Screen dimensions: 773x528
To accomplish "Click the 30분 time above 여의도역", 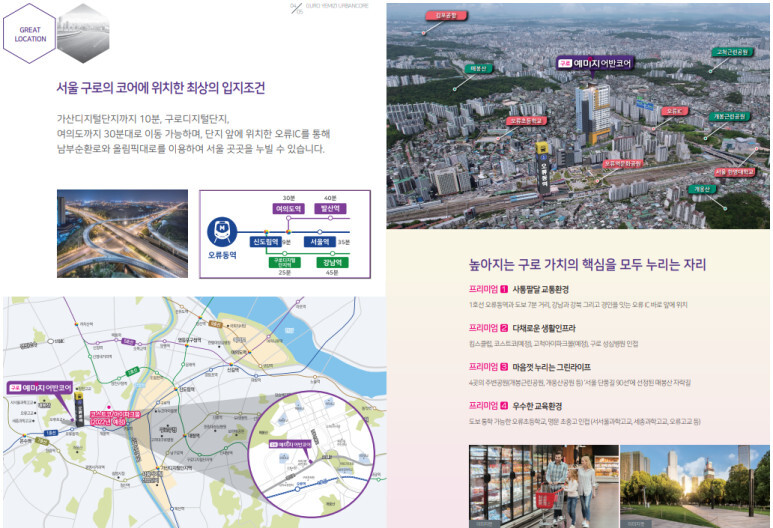I will pyautogui.click(x=288, y=198).
